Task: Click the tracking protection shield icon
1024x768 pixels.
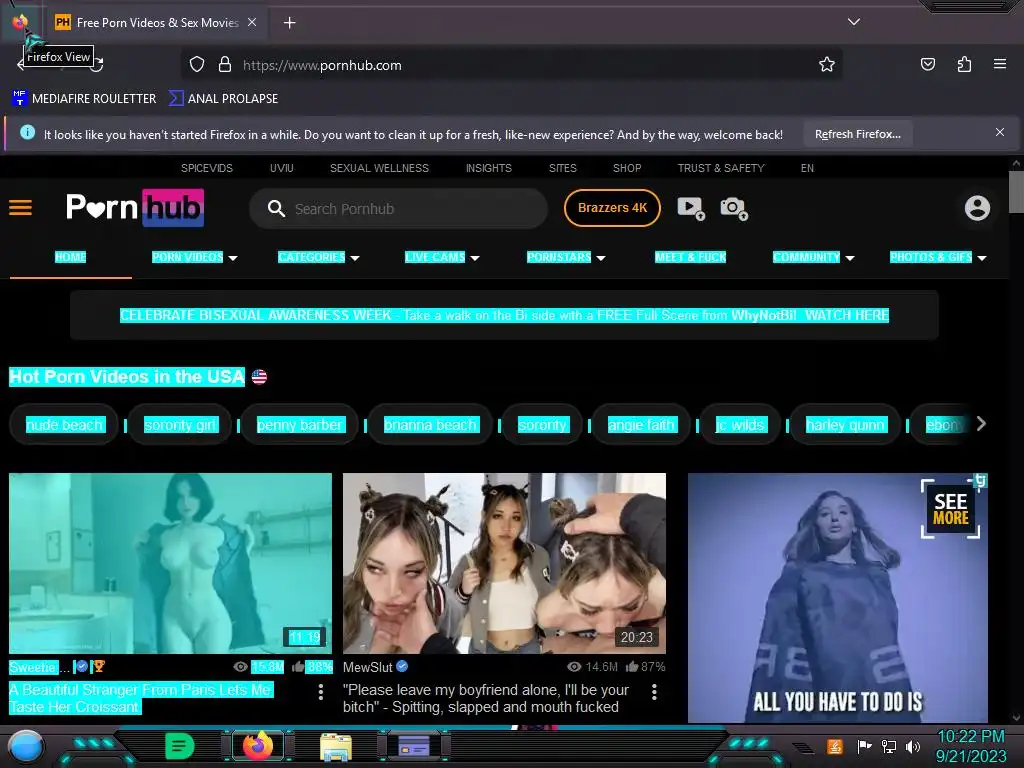Action: [197, 65]
